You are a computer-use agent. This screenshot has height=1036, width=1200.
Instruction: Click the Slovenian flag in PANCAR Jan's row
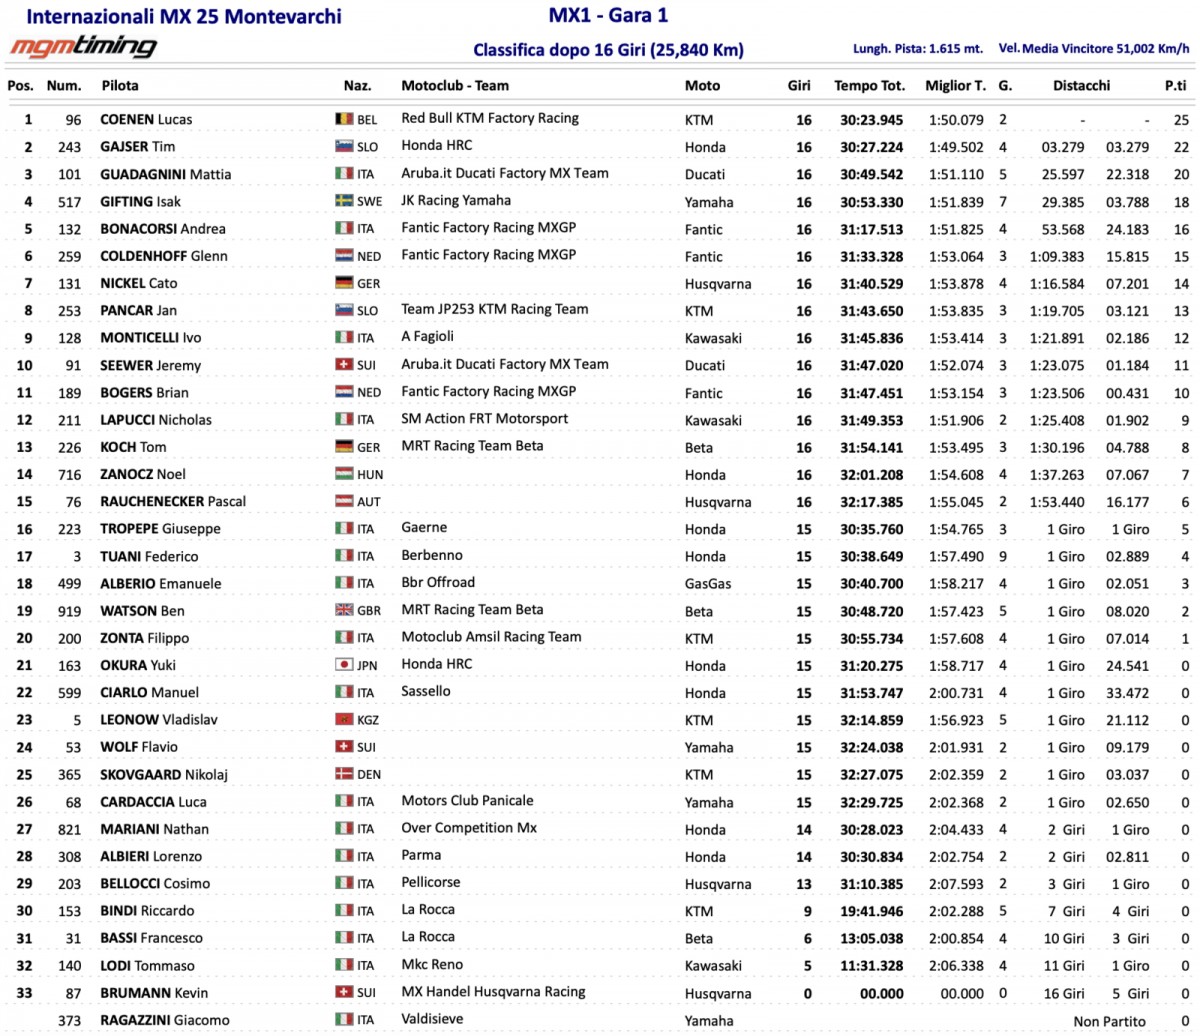344,311
